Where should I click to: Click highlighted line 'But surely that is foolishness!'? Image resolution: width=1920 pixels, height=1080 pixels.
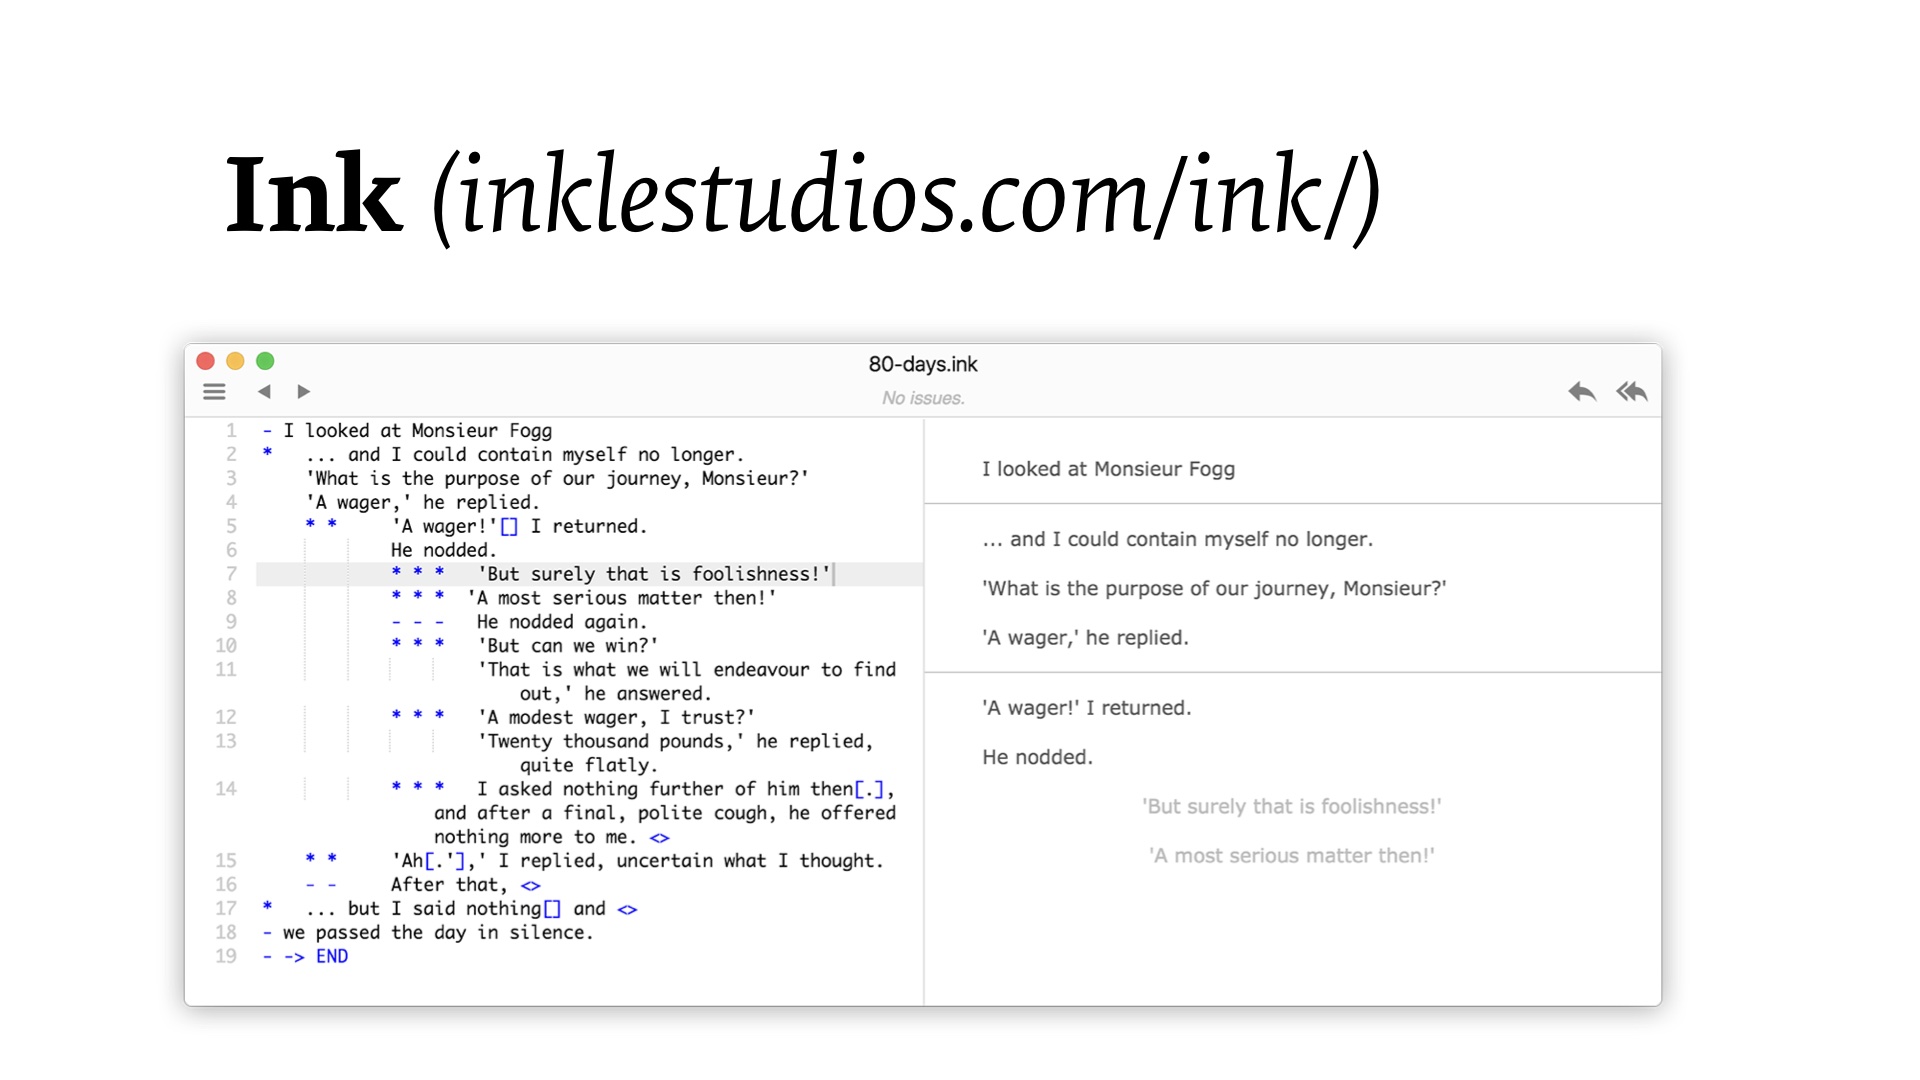click(x=654, y=574)
